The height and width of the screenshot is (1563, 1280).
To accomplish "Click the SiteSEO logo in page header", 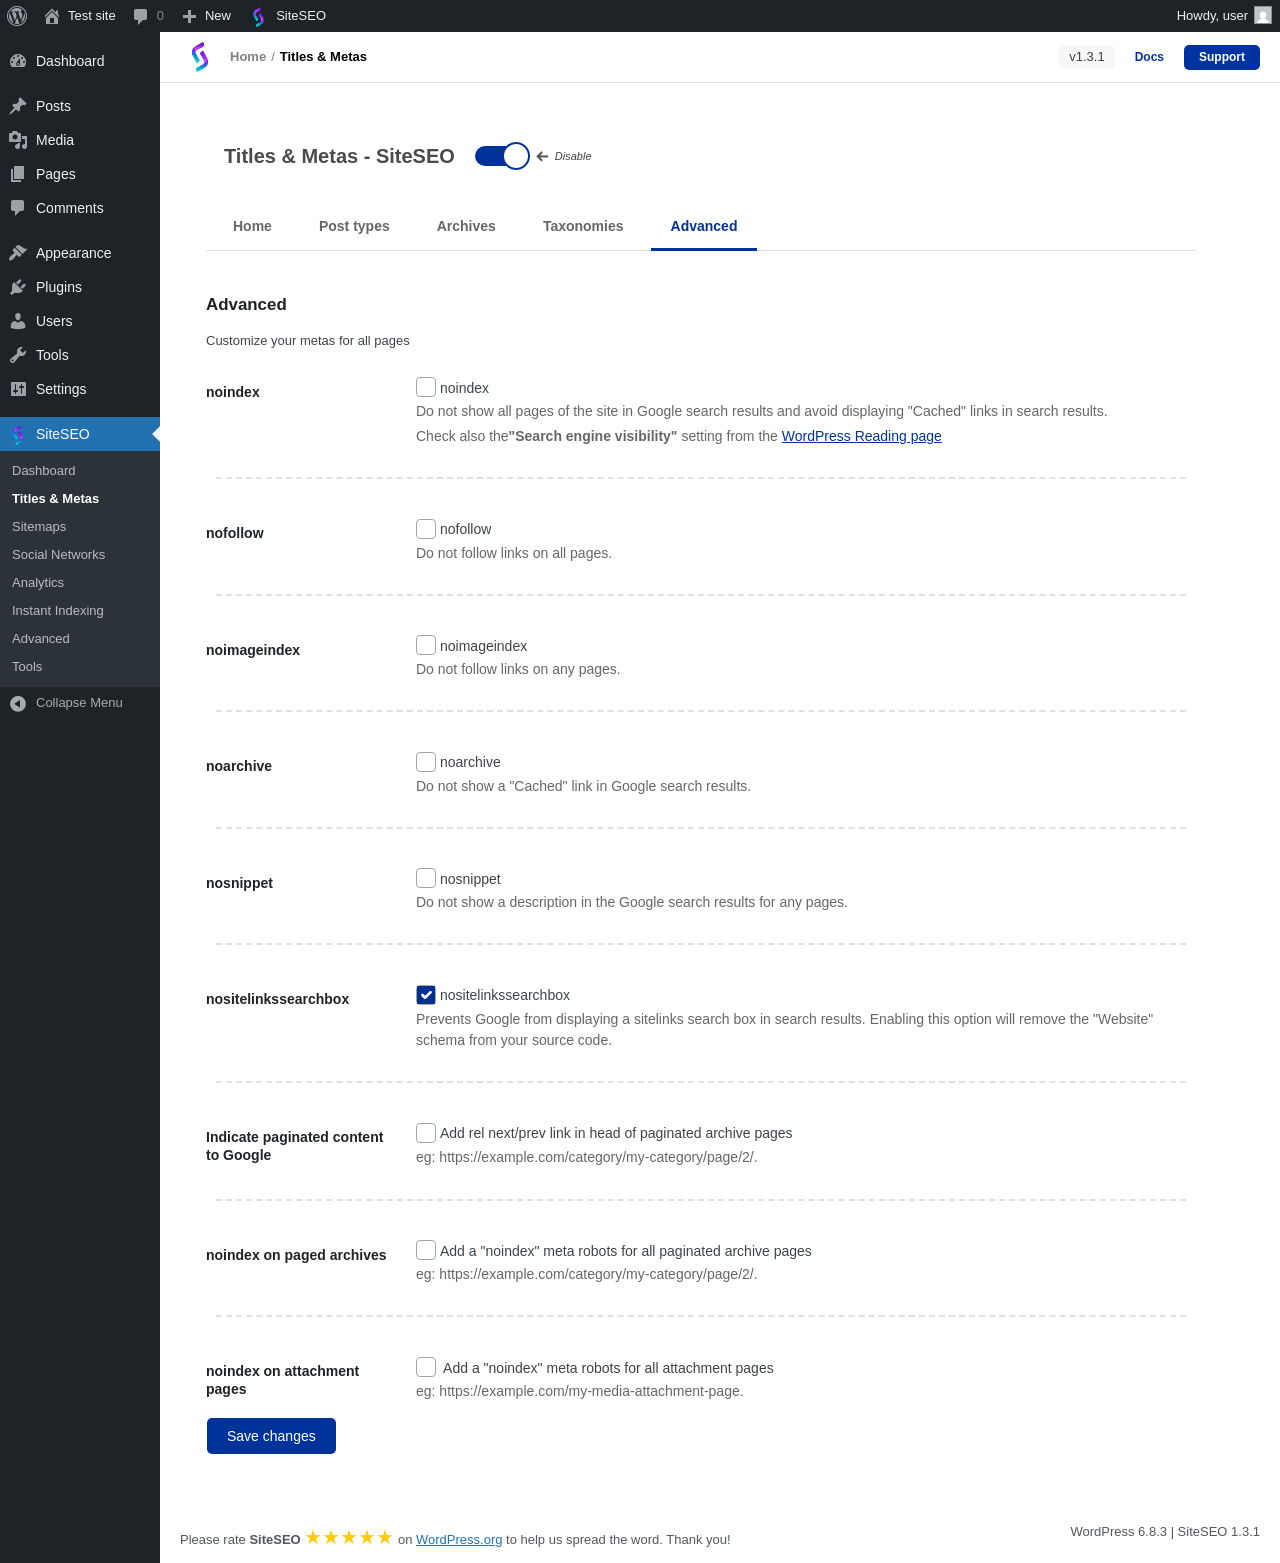I will (x=200, y=57).
